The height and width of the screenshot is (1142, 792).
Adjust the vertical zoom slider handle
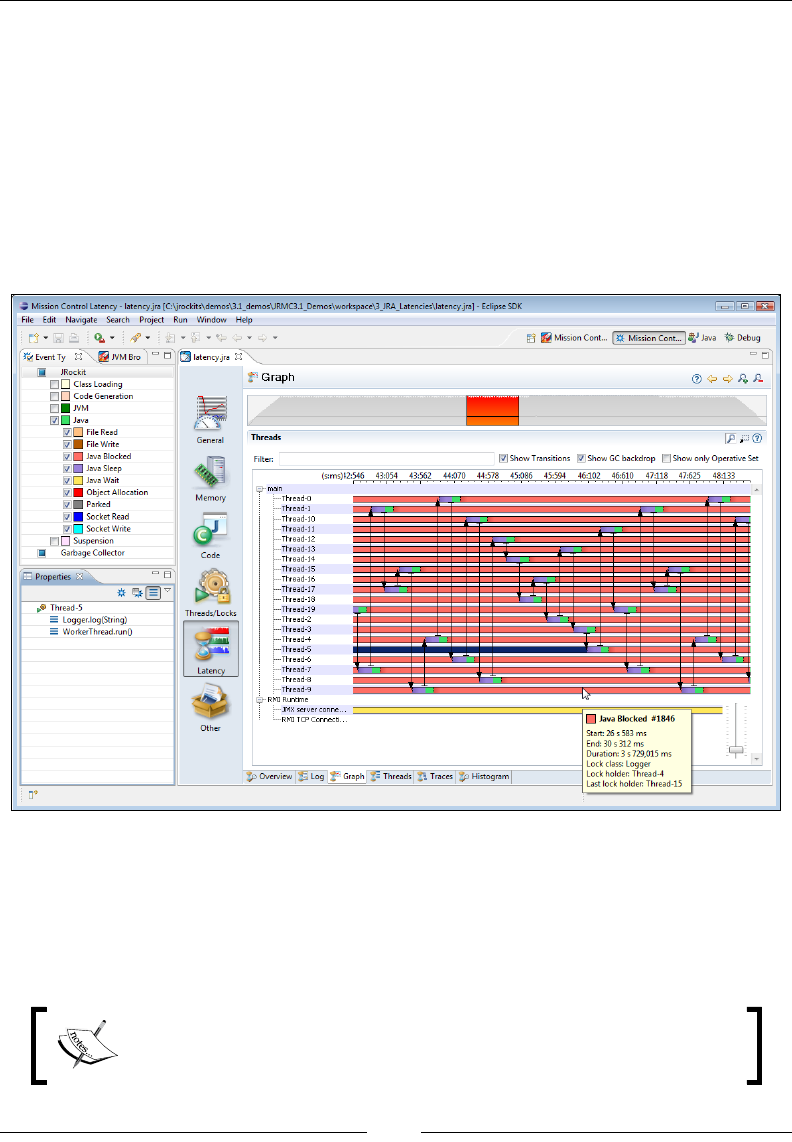[x=737, y=750]
